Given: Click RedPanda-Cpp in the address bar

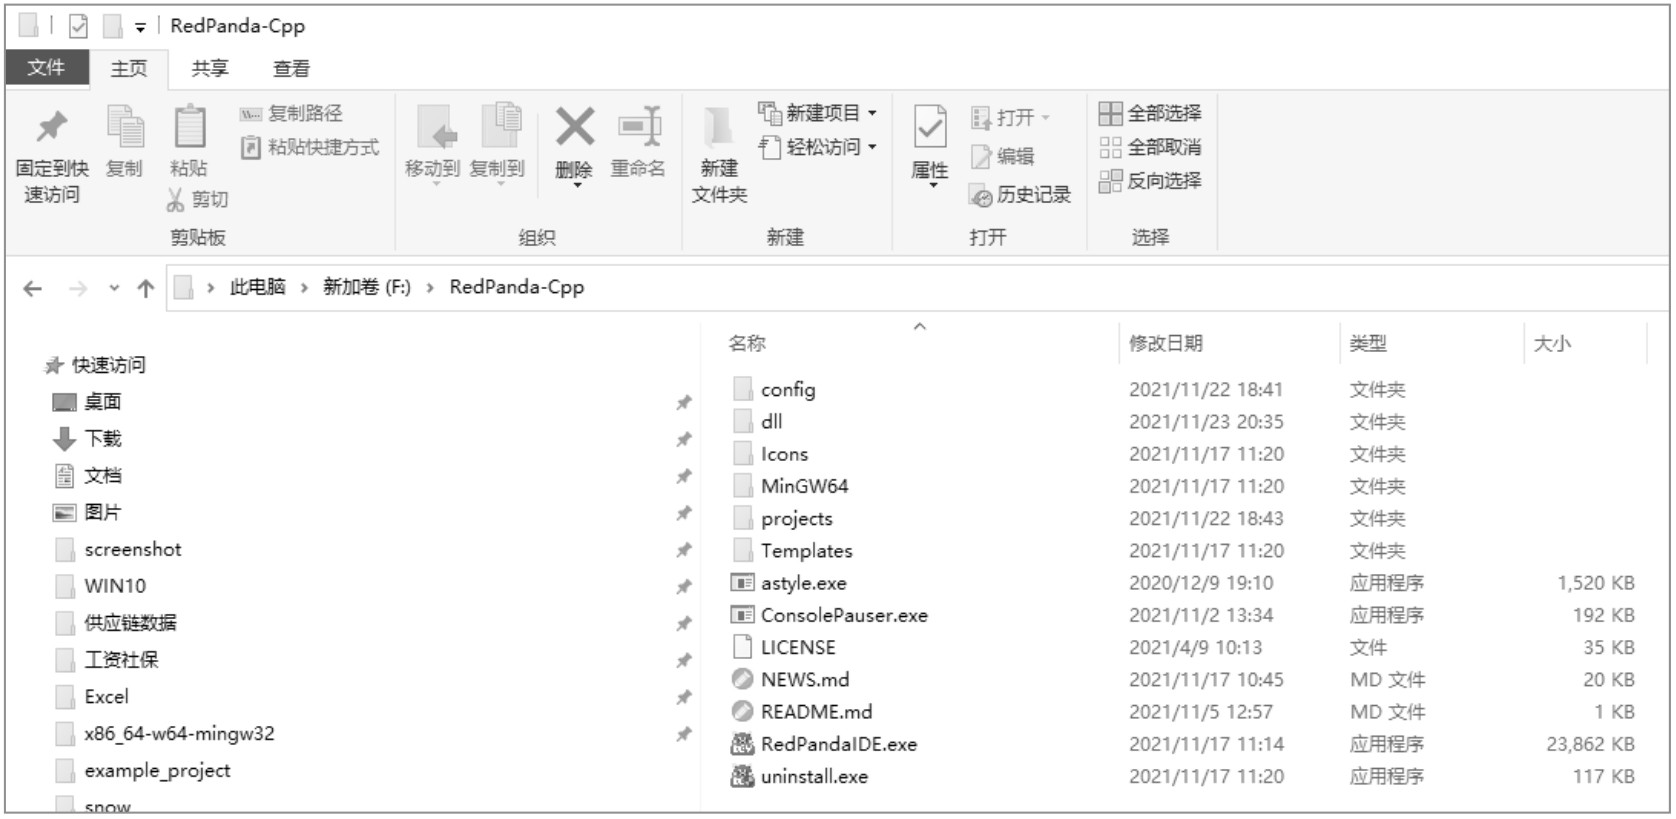Looking at the screenshot, I should coord(517,288).
